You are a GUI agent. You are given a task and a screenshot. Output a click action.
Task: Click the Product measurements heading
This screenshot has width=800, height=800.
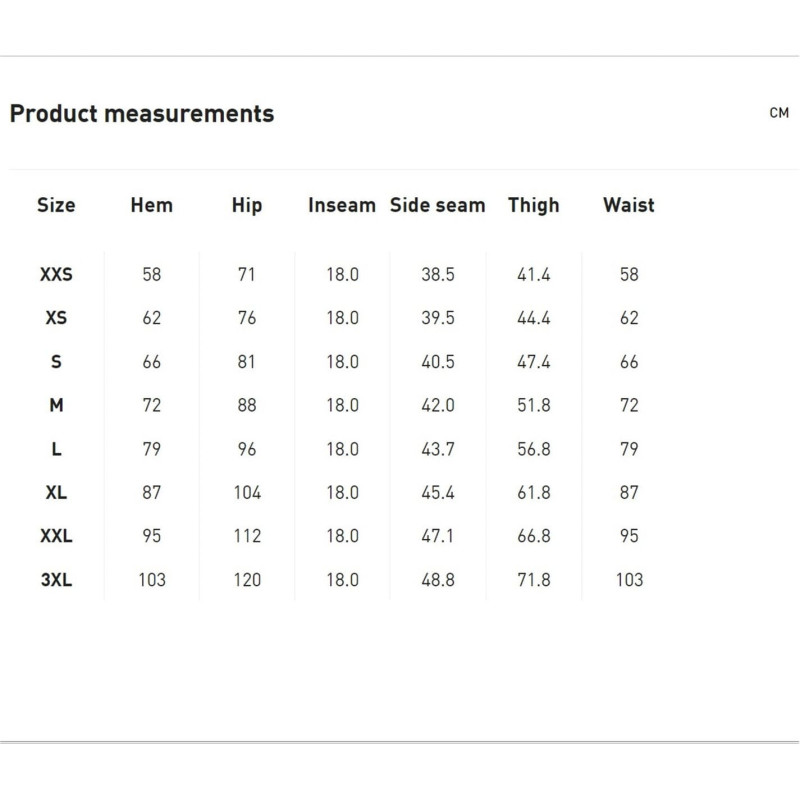141,113
